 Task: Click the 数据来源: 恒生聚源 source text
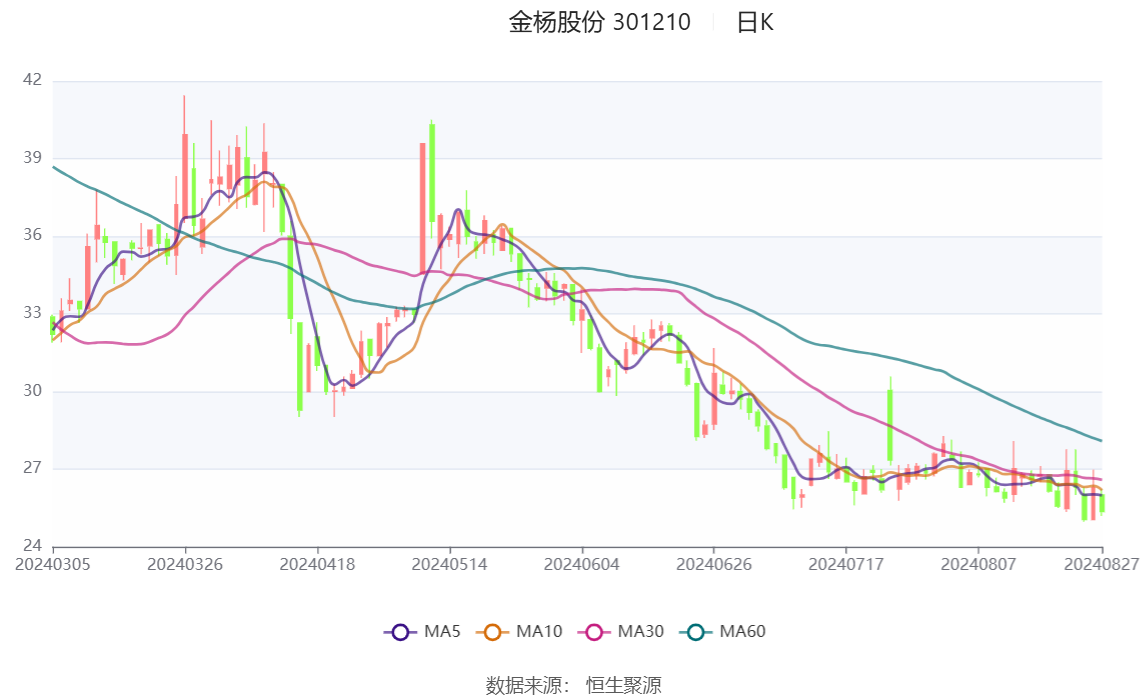pos(574,686)
